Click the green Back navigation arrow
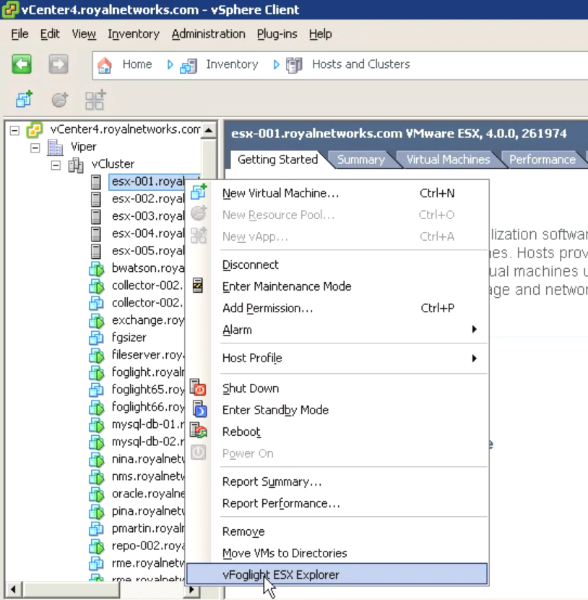Screen dimensions: 588x600 coord(21,64)
